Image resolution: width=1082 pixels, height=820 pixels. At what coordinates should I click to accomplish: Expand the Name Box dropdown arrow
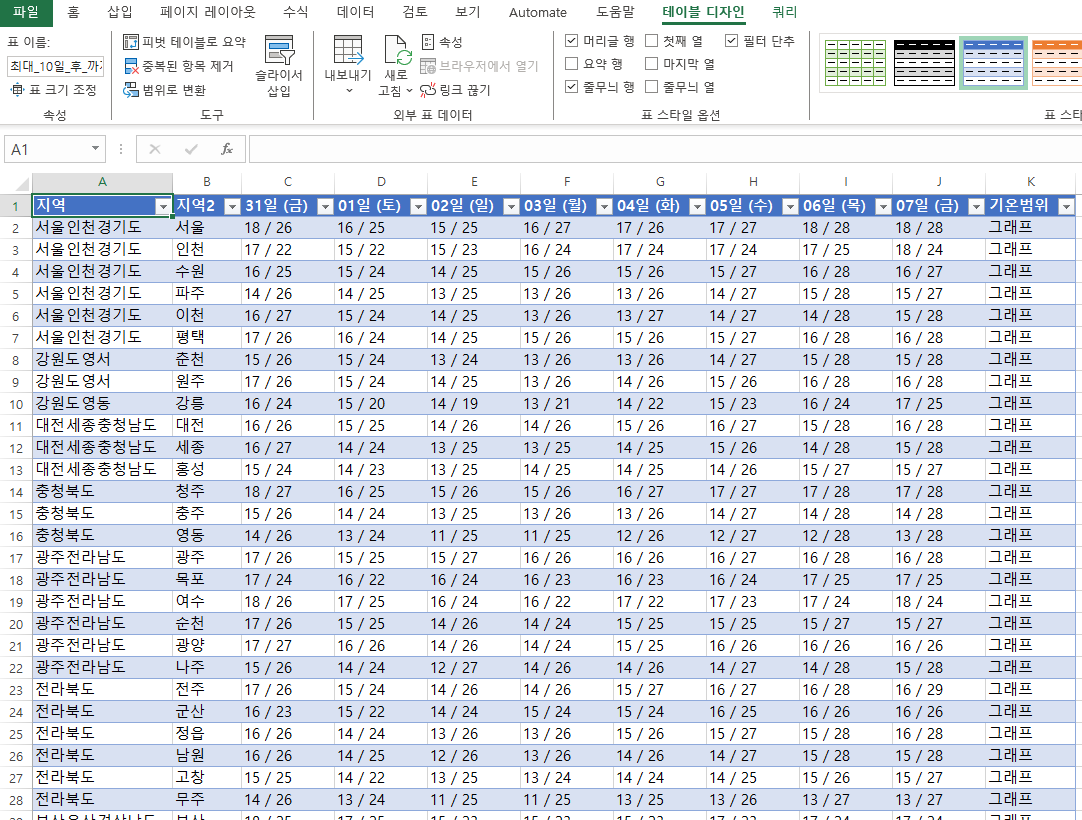[x=95, y=149]
